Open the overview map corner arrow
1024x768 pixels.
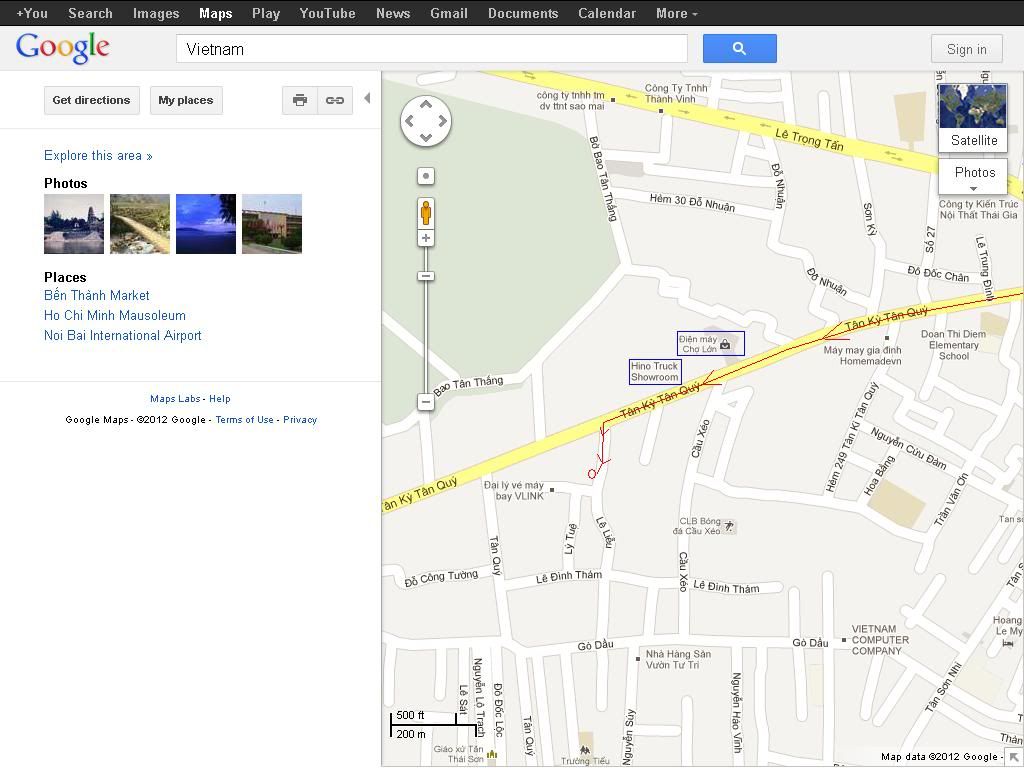(1014, 758)
